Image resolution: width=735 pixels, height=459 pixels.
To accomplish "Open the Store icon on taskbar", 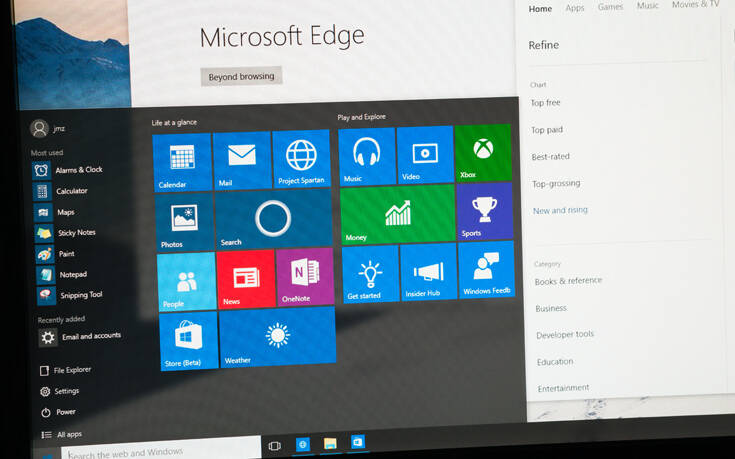I will tap(358, 442).
